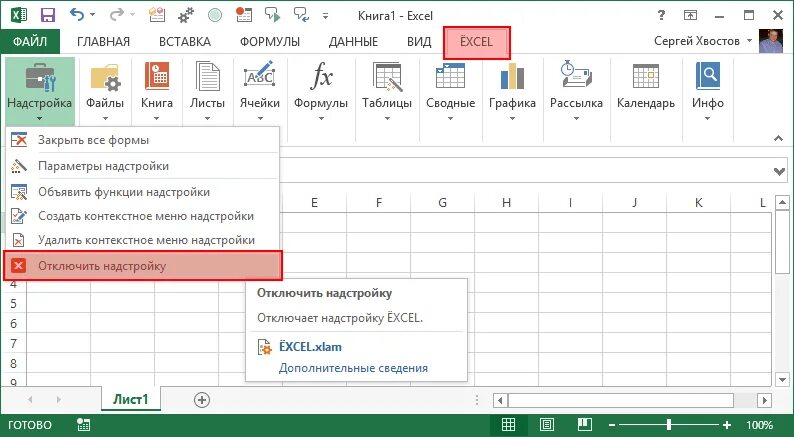The image size is (794, 437).
Task: Select row header 6
Action: pyautogui.click(x=13, y=324)
